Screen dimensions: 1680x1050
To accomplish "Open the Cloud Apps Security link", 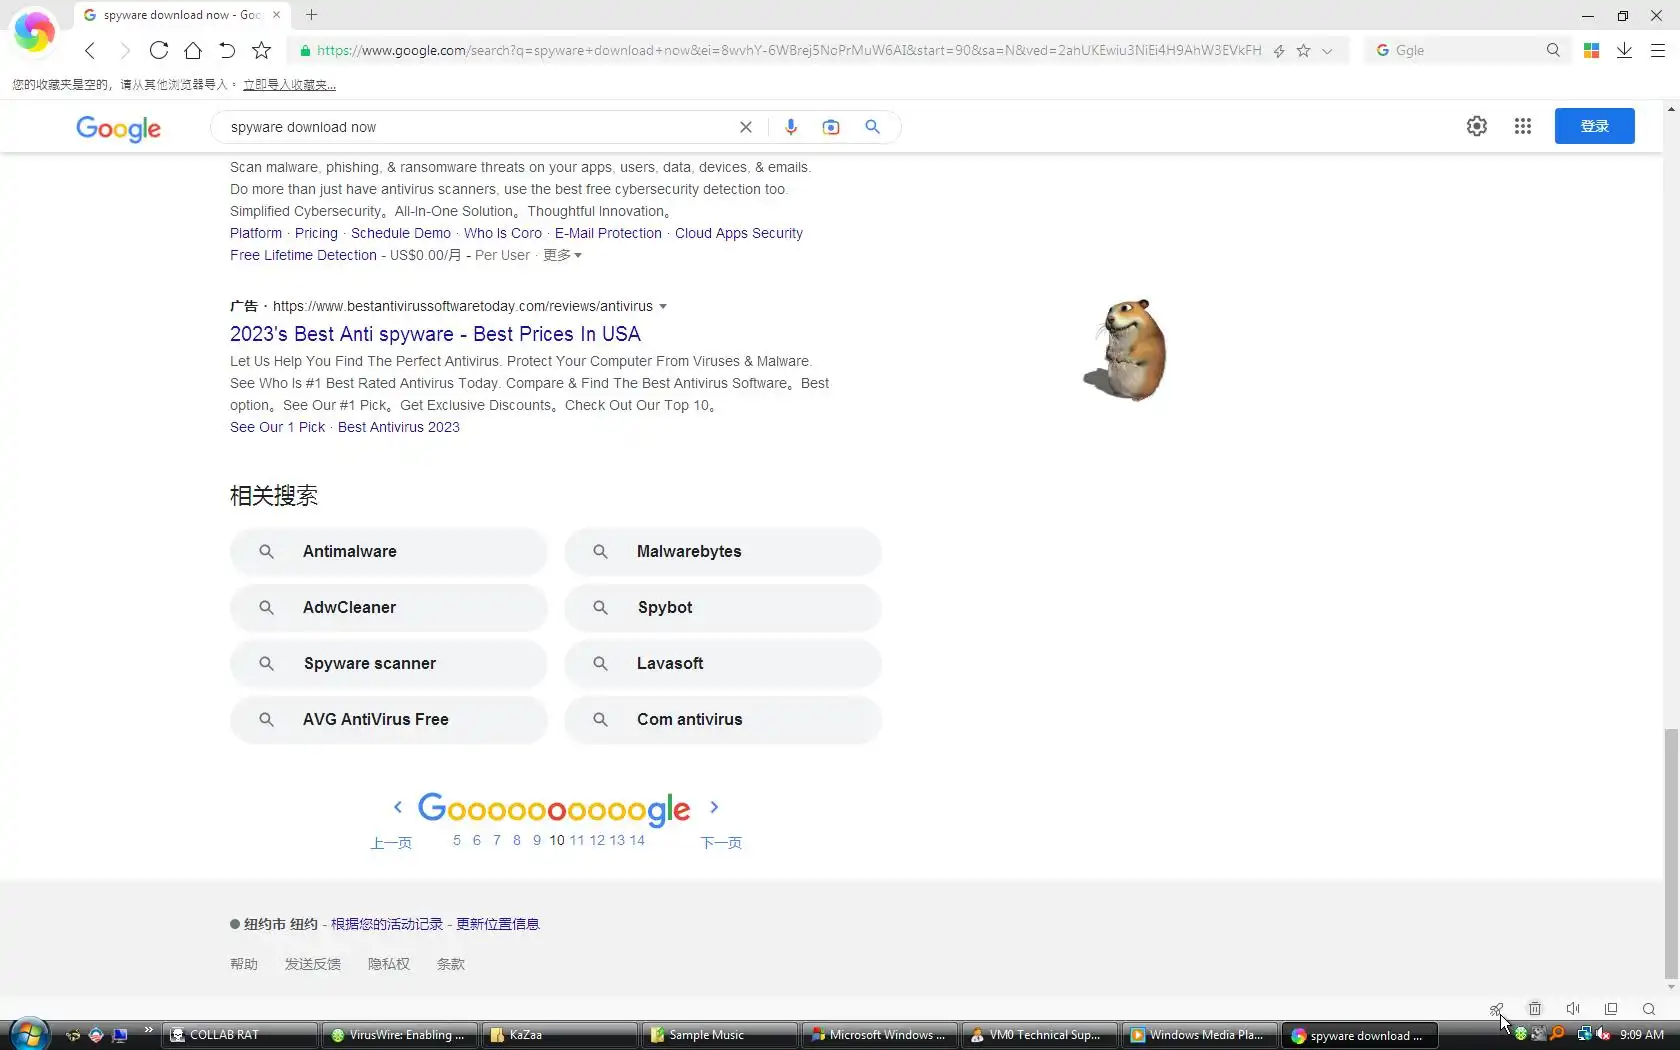I will point(739,233).
